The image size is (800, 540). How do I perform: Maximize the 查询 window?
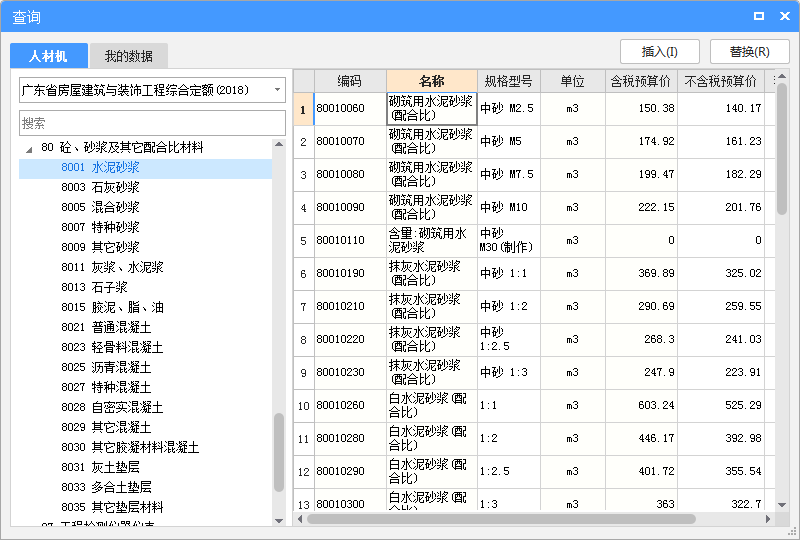pyautogui.click(x=759, y=16)
